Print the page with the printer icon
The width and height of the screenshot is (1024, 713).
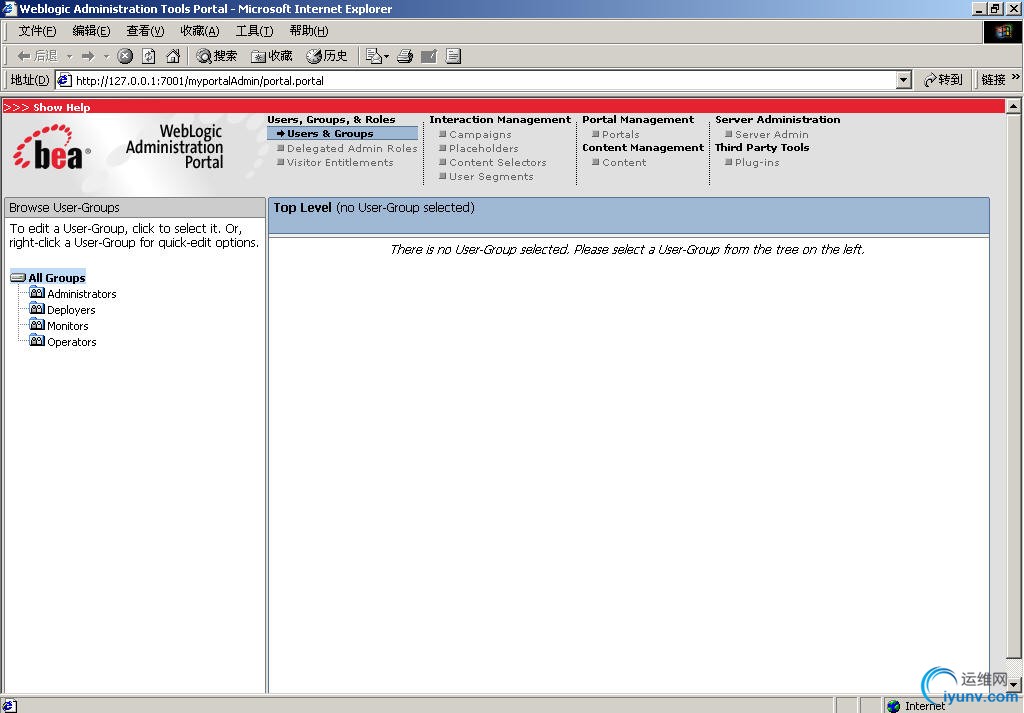click(x=405, y=56)
